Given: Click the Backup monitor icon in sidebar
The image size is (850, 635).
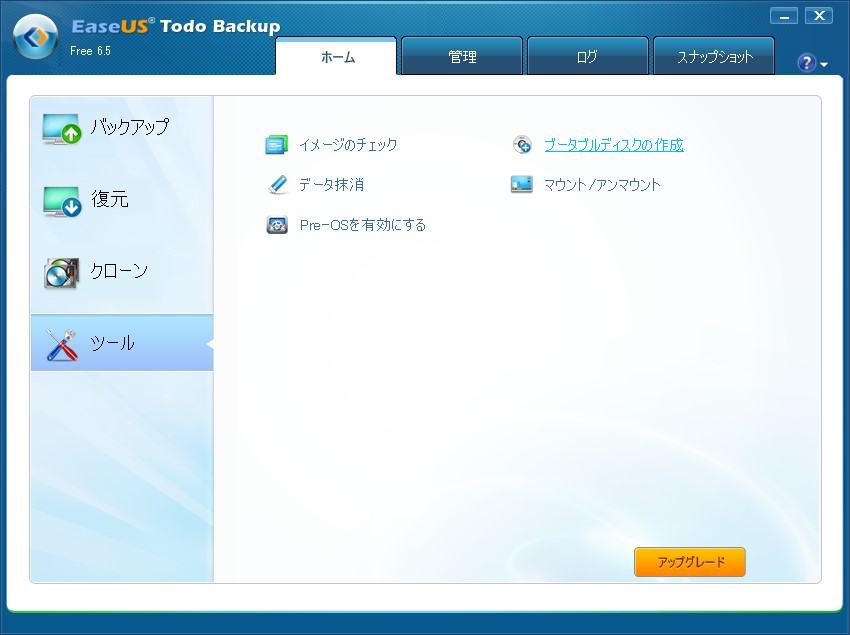Looking at the screenshot, I should pos(61,129).
